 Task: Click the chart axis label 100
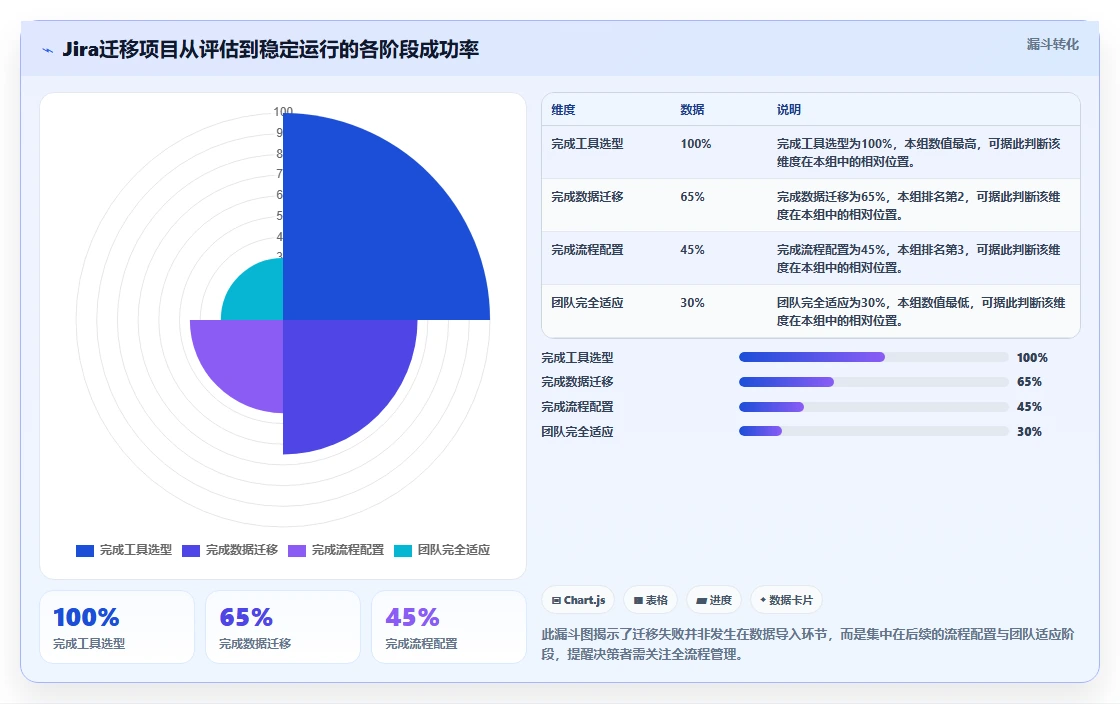coord(283,111)
